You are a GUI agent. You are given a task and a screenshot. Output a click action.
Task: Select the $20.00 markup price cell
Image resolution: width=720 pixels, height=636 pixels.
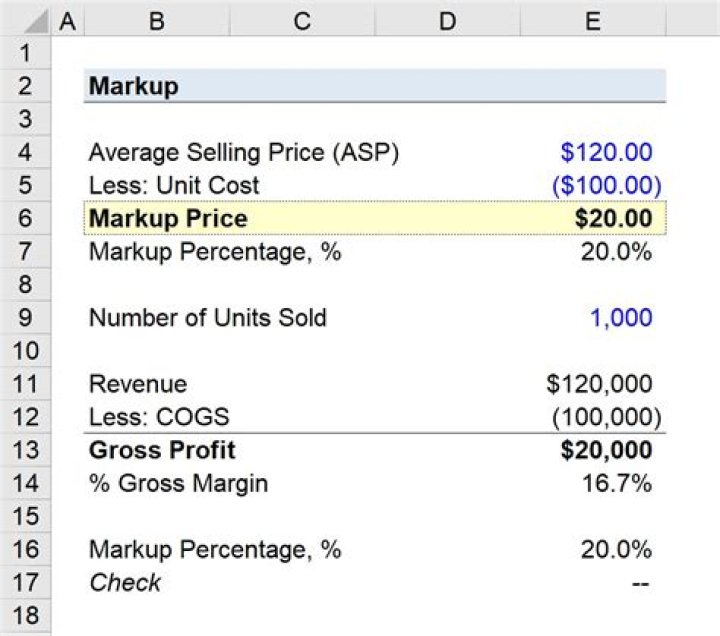coord(613,219)
